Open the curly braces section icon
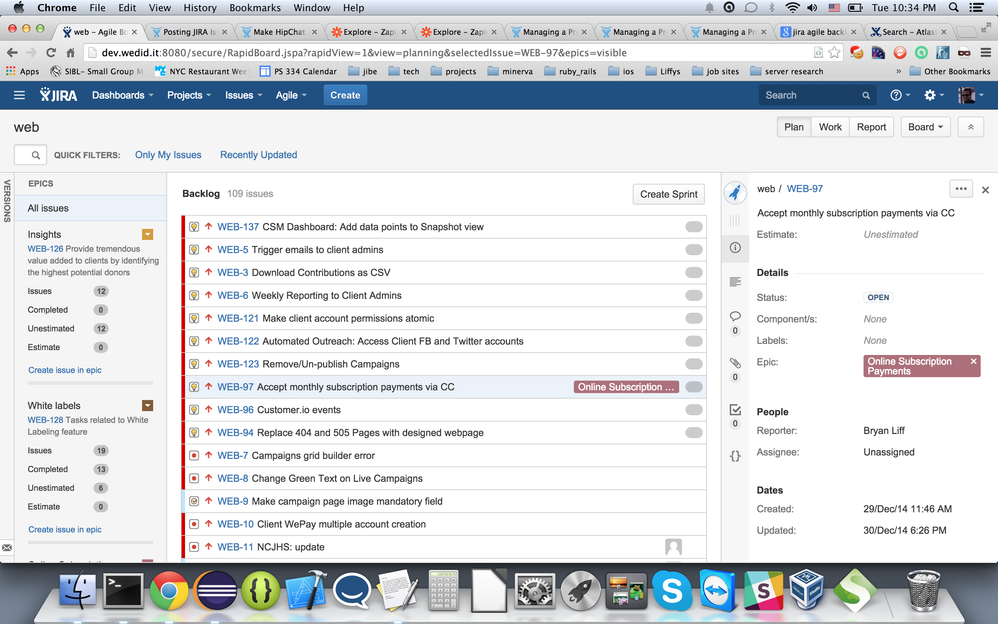Viewport: 998px width, 624px height. [x=735, y=456]
